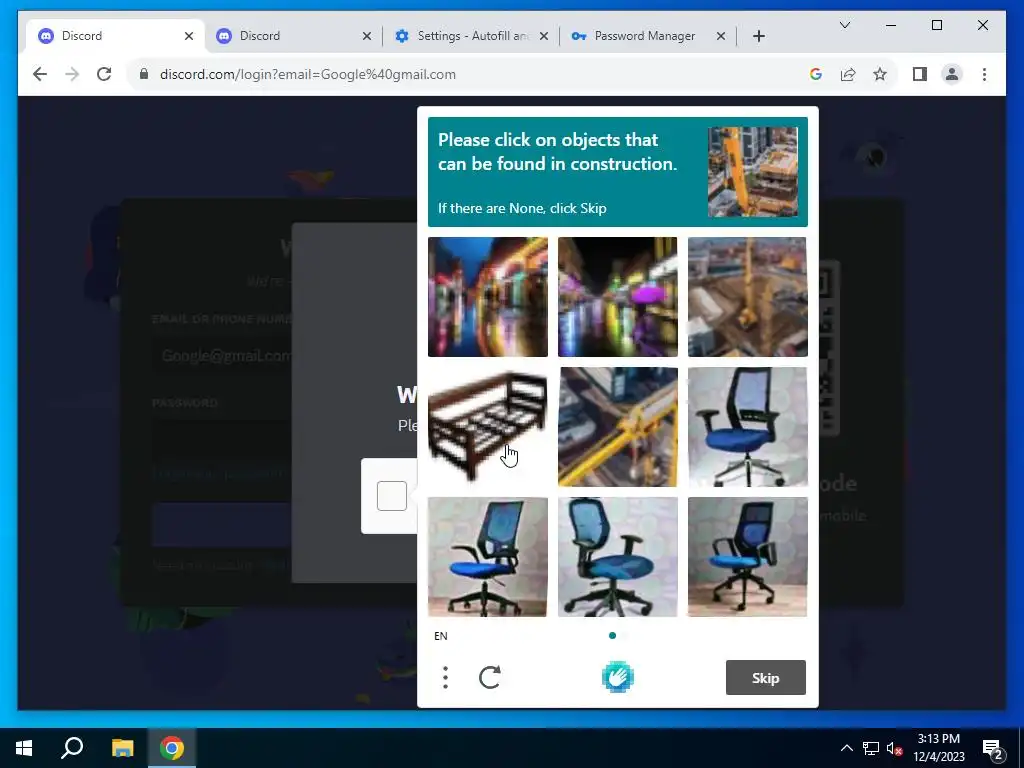This screenshot has width=1024, height=768.
Task: Select the neon street reflection image
Action: pos(488,296)
